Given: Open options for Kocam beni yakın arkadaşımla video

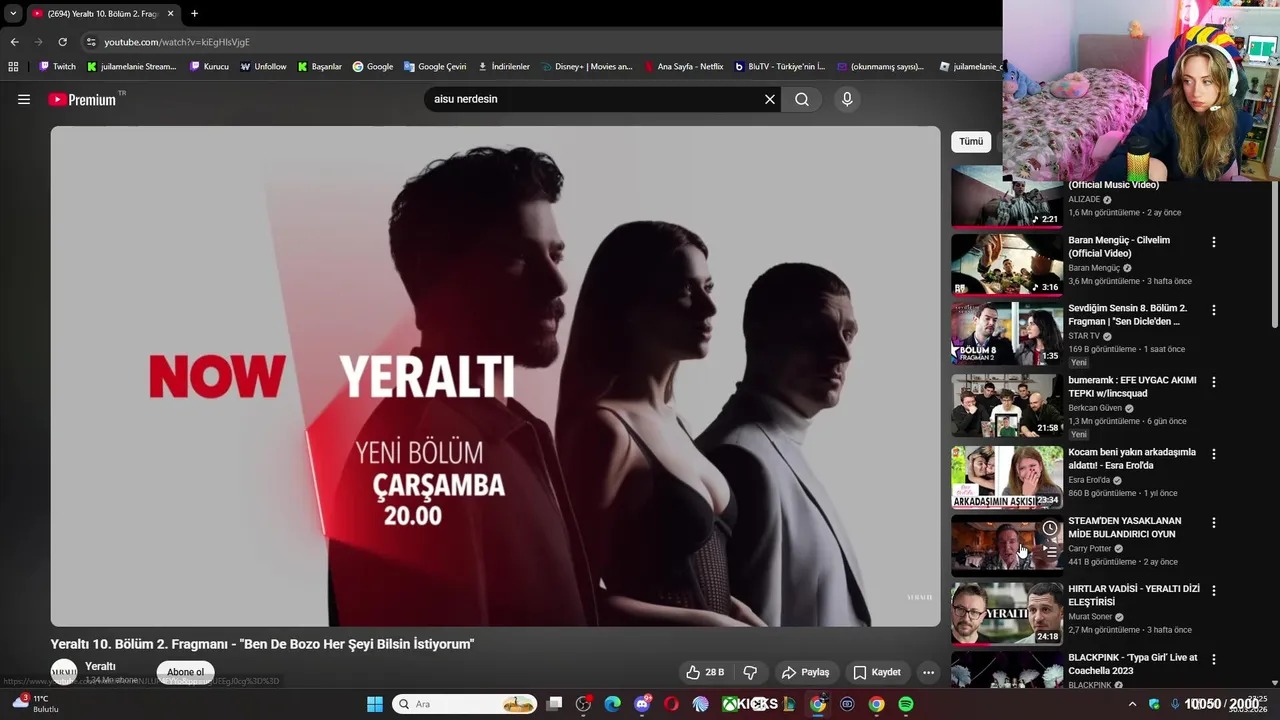Looking at the screenshot, I should [1214, 454].
